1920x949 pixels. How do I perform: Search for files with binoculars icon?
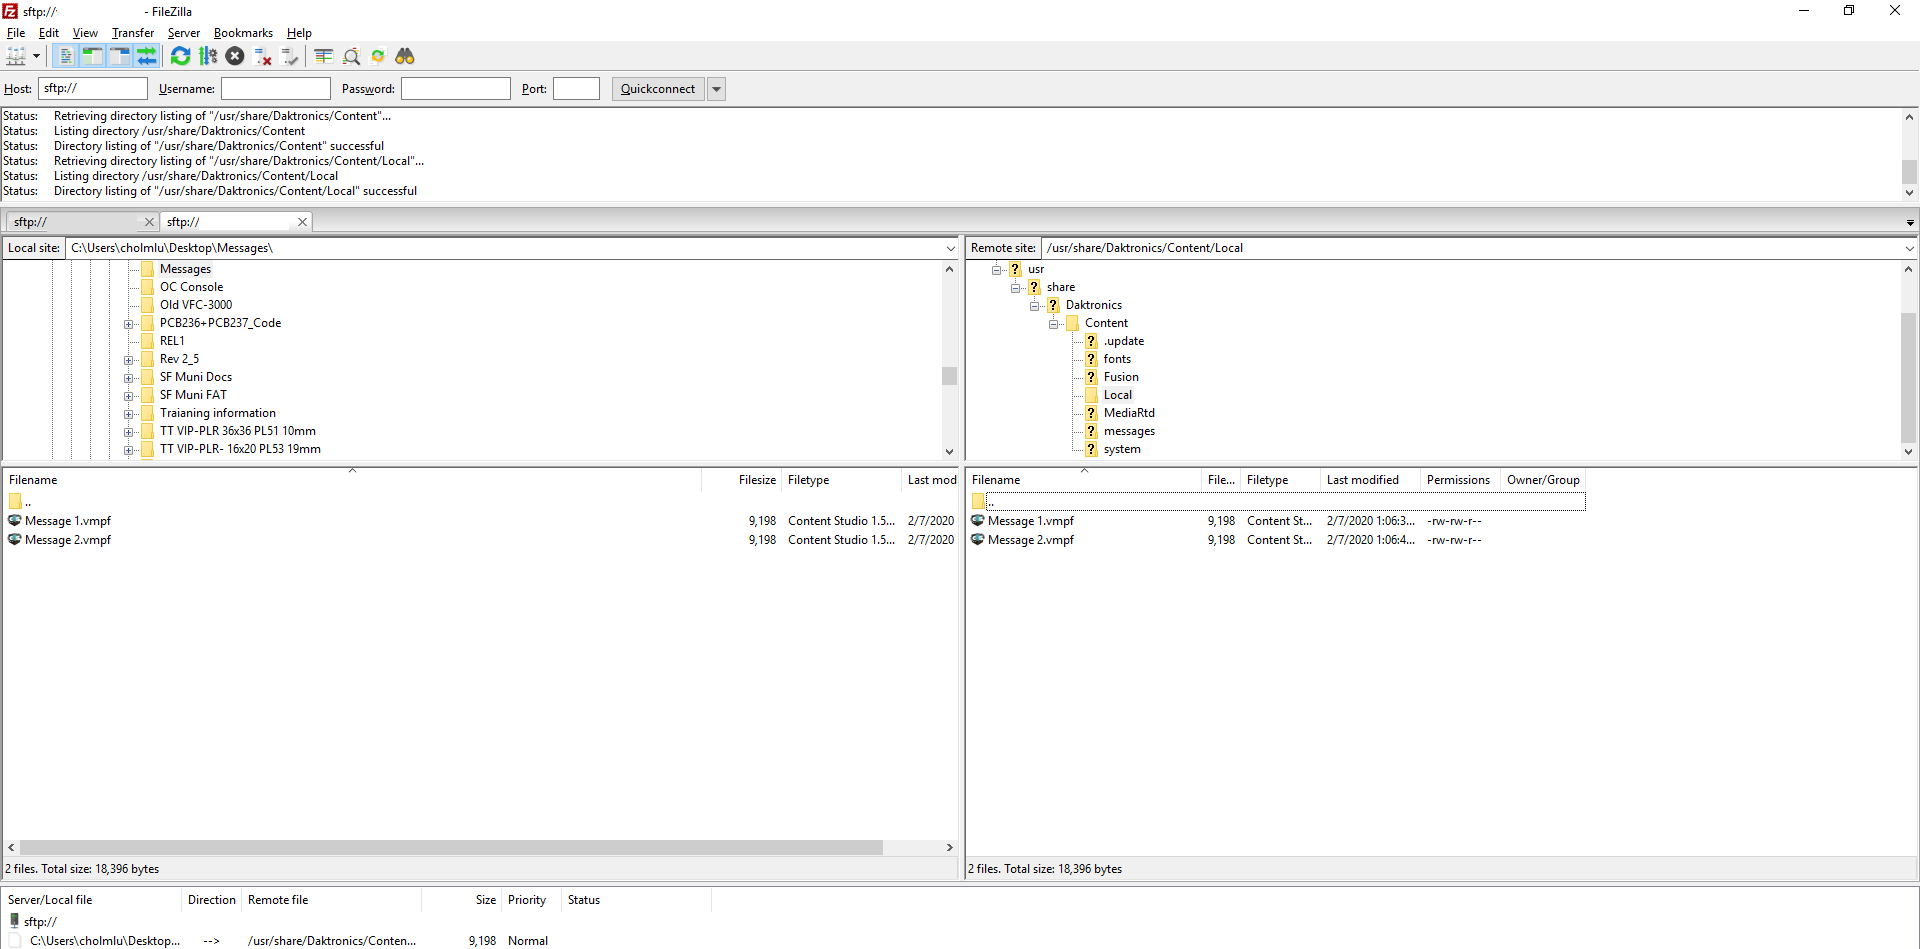click(x=405, y=57)
